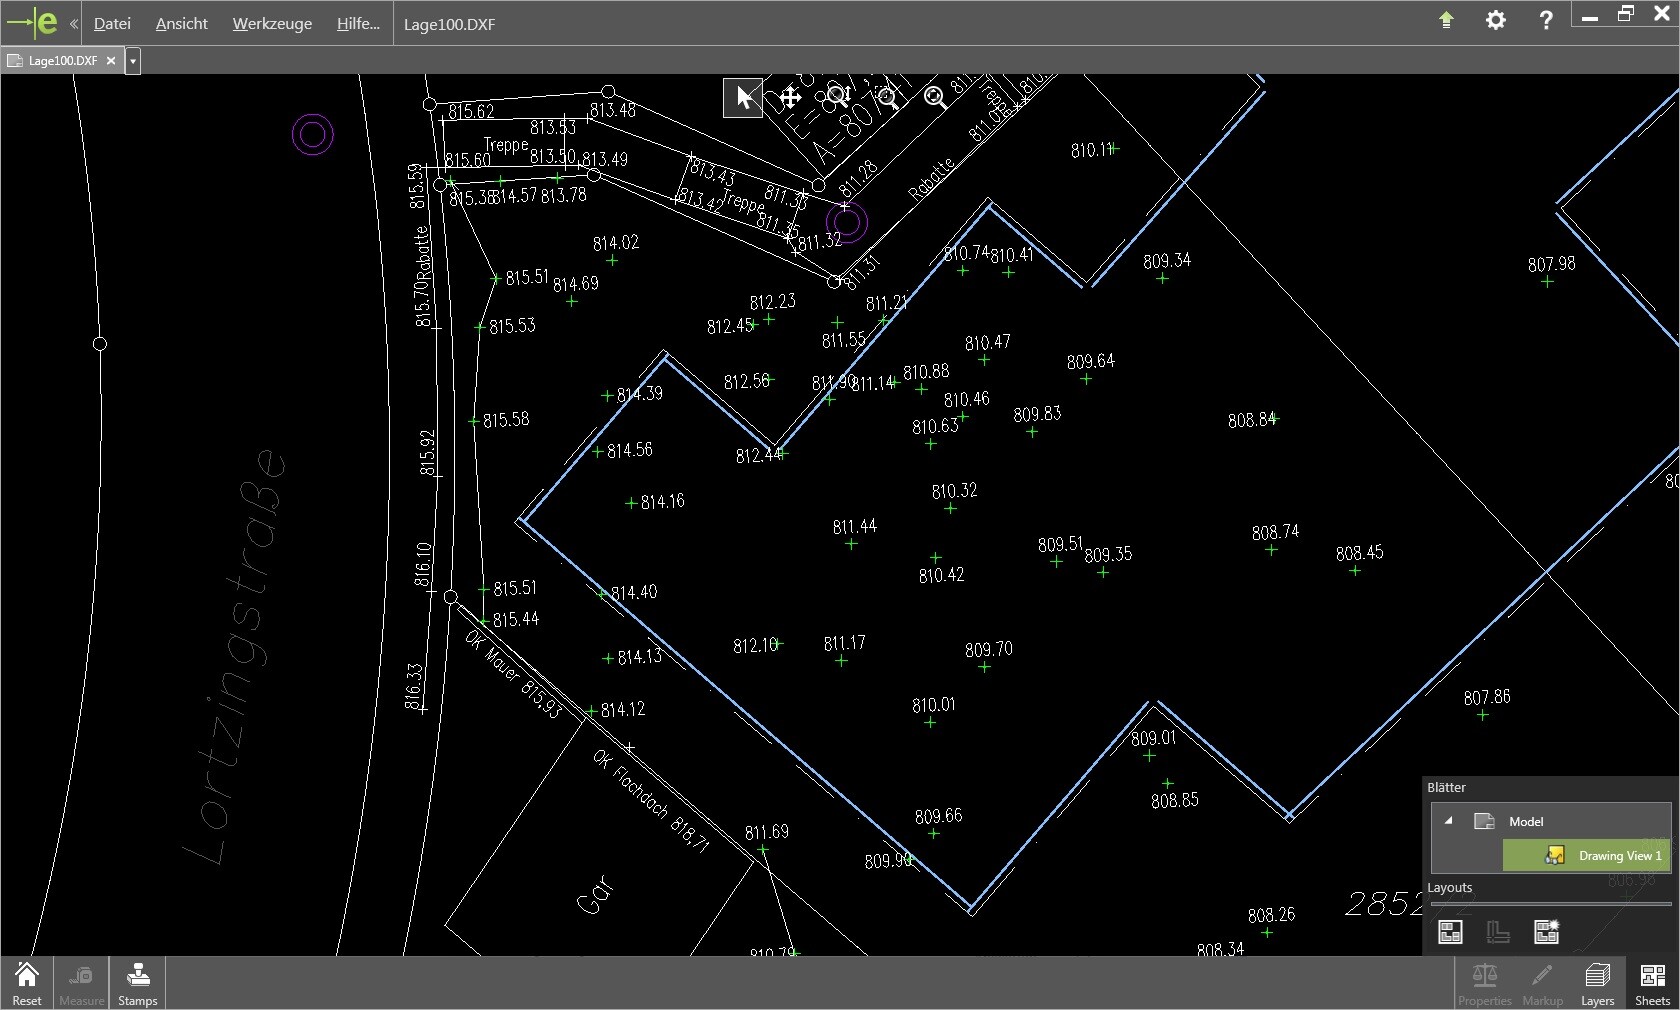Viewport: 1680px width, 1010px height.
Task: Collapse the Model tree node
Action: click(1448, 821)
